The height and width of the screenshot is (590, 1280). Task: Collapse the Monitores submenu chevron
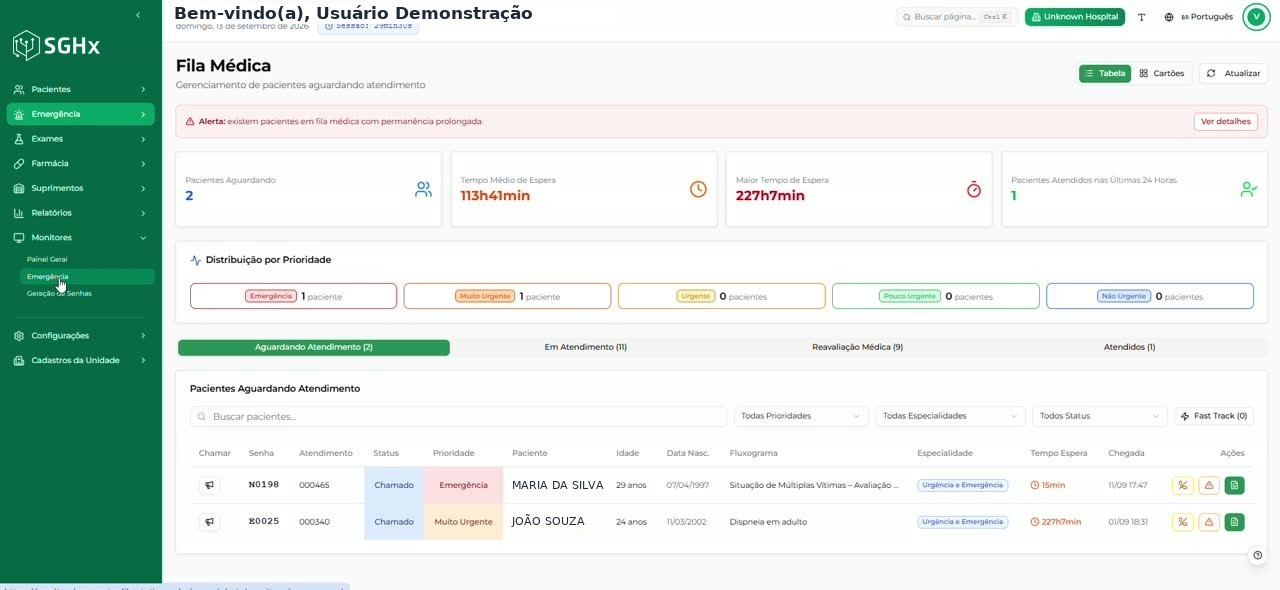[143, 237]
